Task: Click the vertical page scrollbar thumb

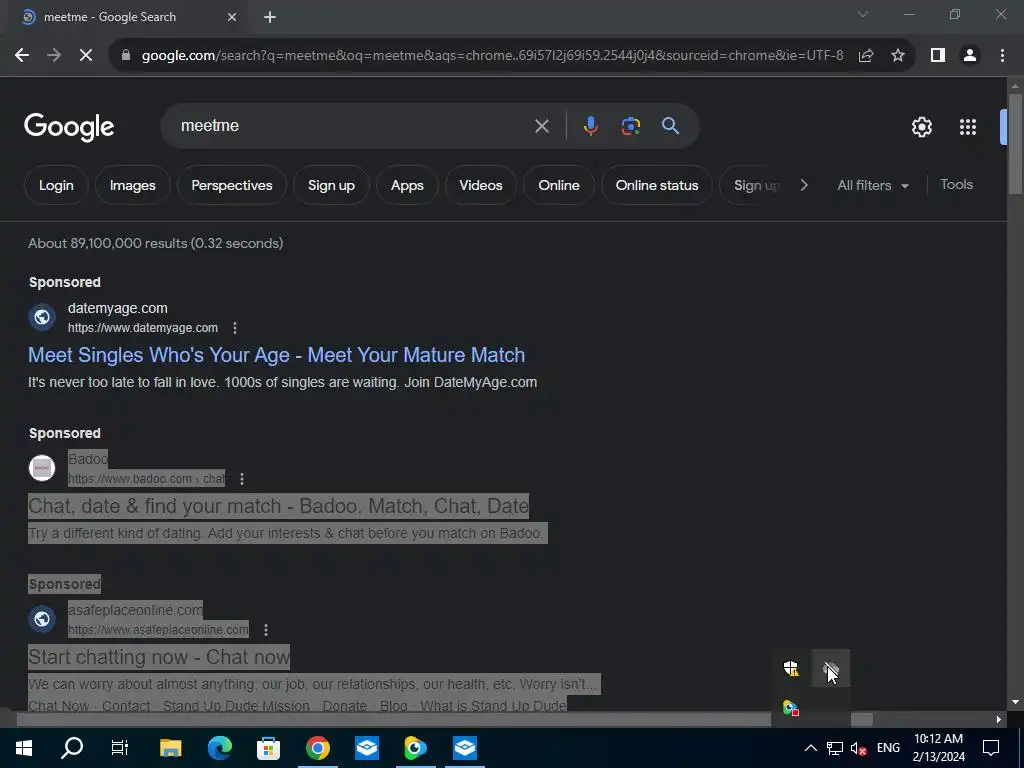Action: coord(1015,144)
